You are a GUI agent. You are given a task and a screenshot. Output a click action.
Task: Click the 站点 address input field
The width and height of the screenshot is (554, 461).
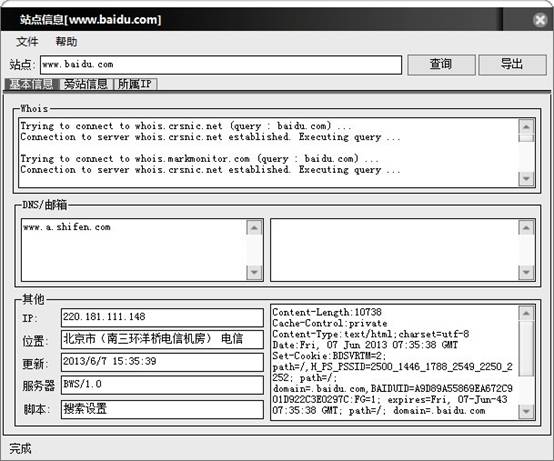coord(221,65)
